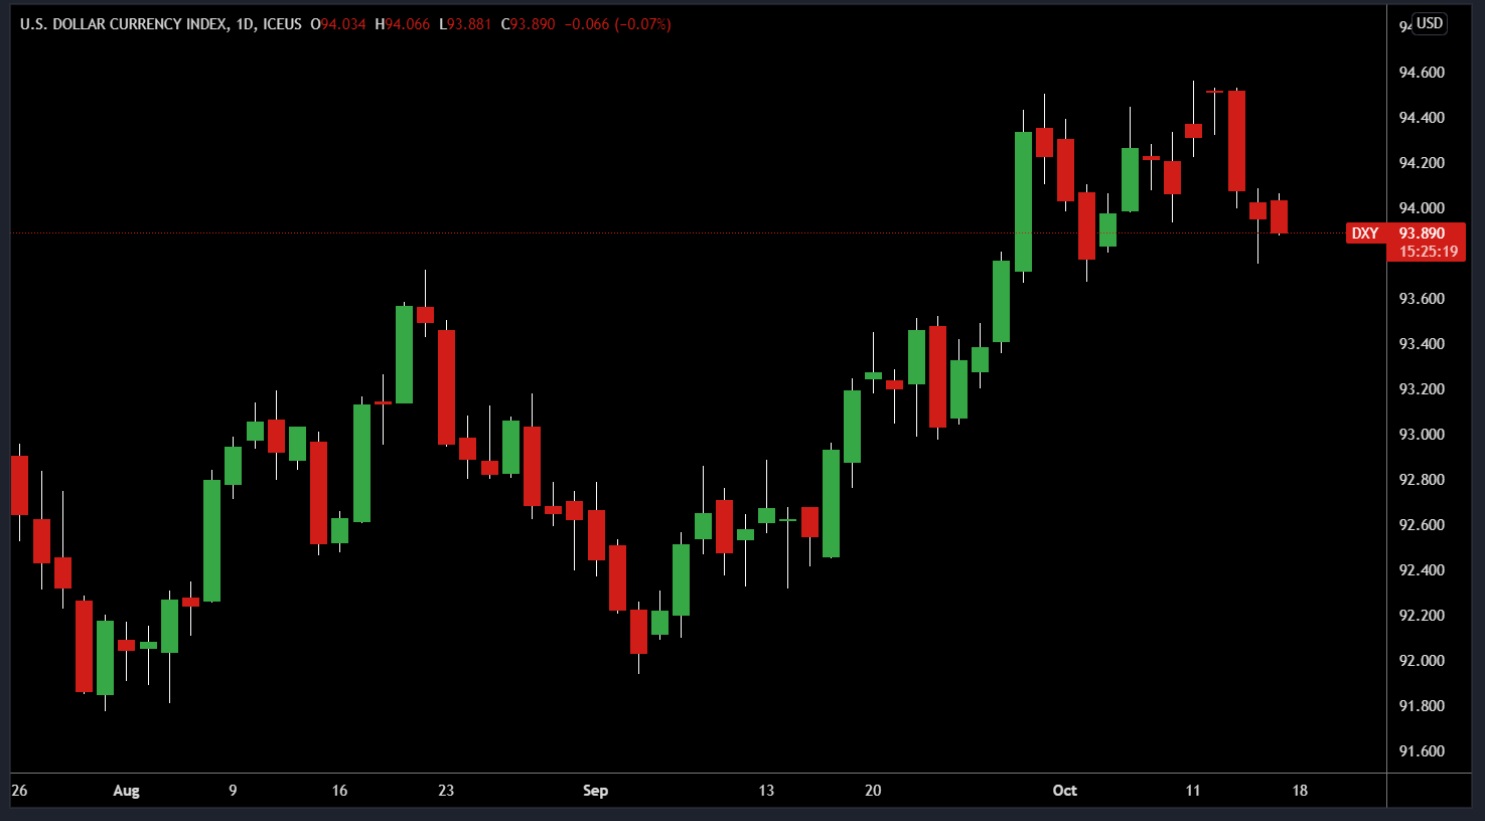1485x821 pixels.
Task: Click the ICEUS exchange label
Action: 282,24
